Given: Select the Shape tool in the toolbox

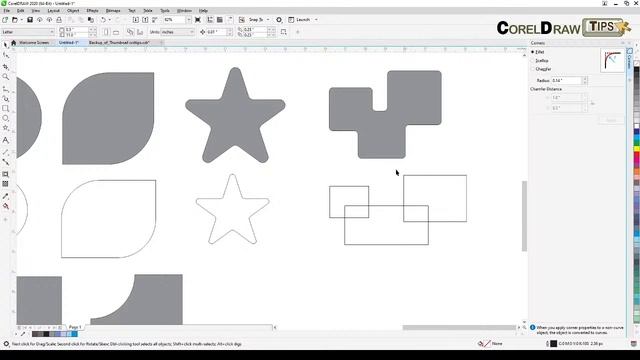Looking at the screenshot, I should [x=6, y=55].
